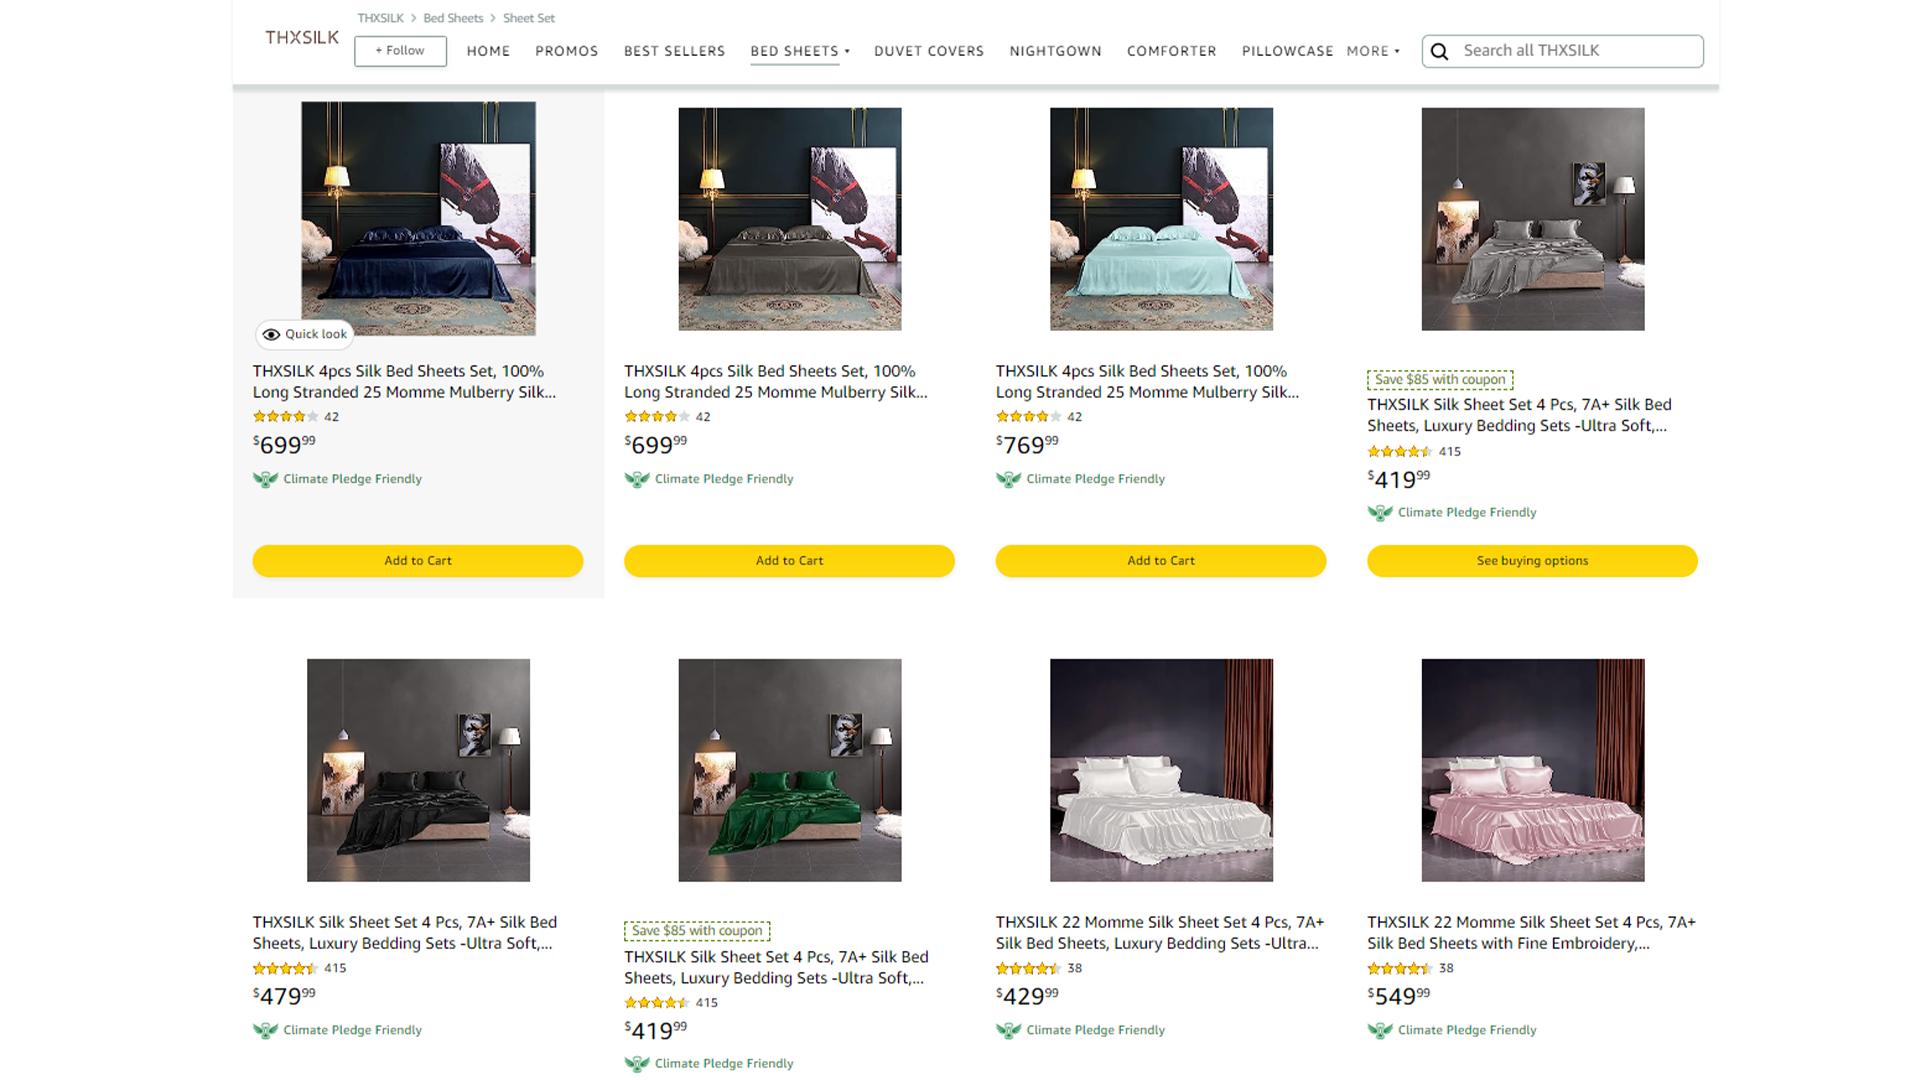1920x1080 pixels.
Task: Select the Save $85 coupon badge on gray sheets
Action: coord(1440,380)
